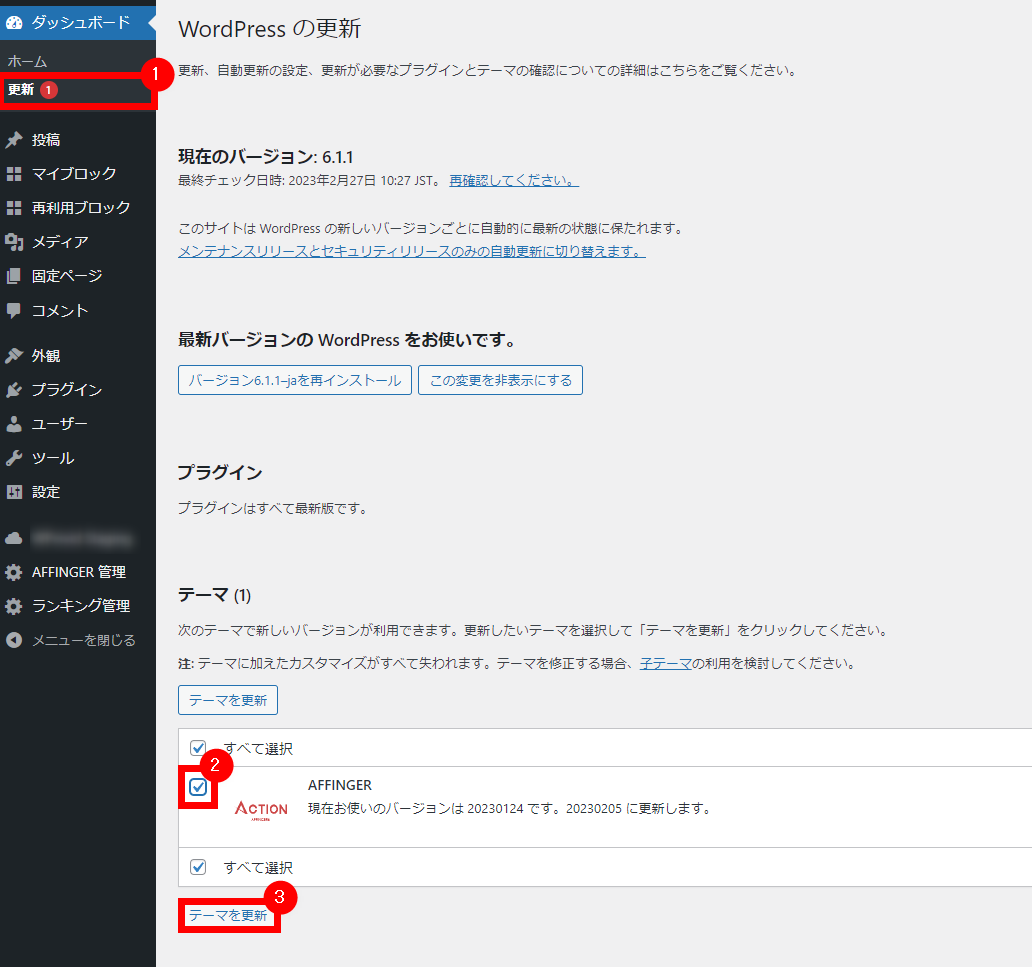Click the maintenance and security release auto-update link

[412, 251]
